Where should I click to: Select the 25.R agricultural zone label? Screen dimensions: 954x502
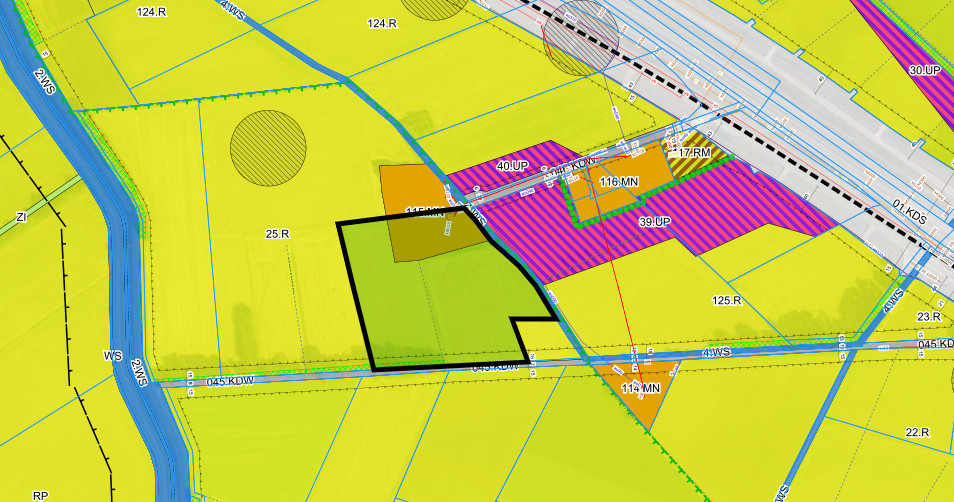(277, 234)
